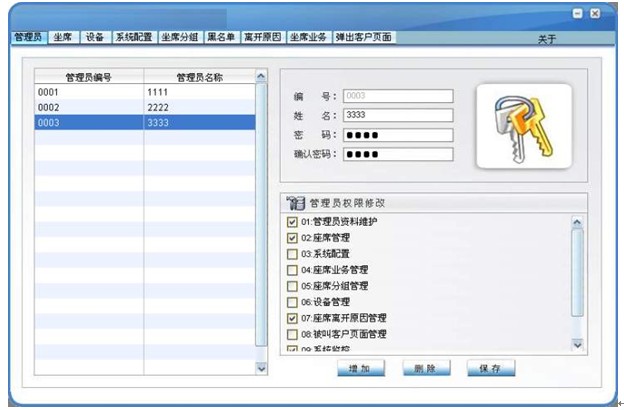Screen dimensions: 624x410
Task: Click the 管理员权限修改 panel header icon
Action: (x=296, y=202)
